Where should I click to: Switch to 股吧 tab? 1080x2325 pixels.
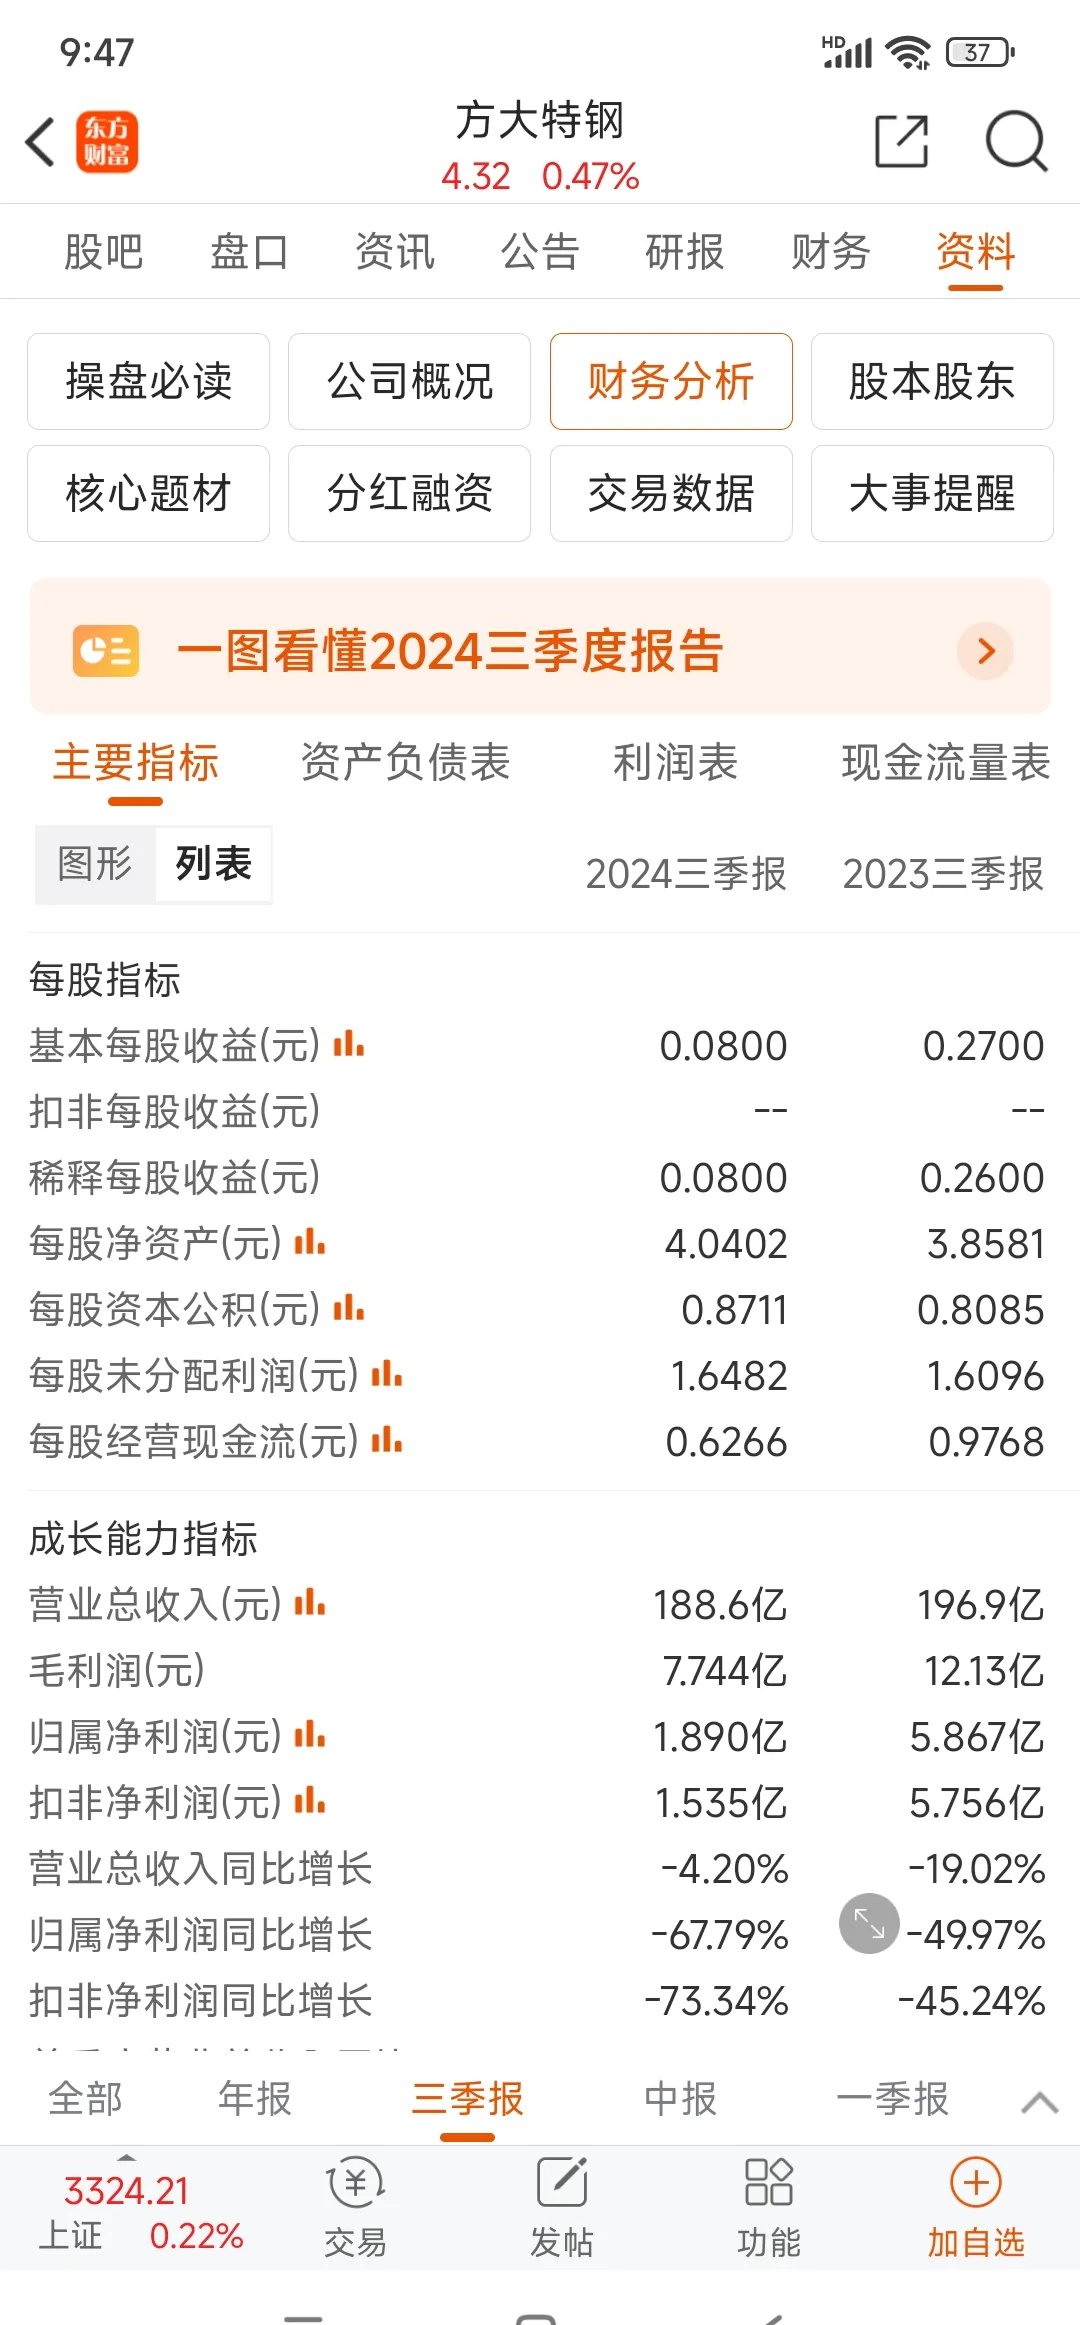(104, 252)
